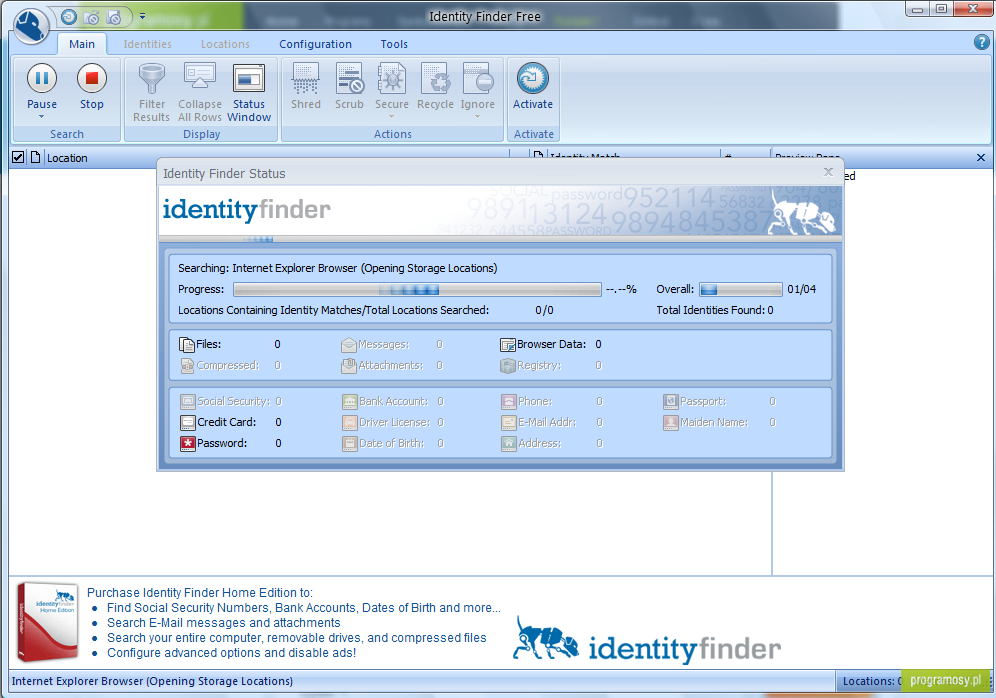Click the Shred action icon
The height and width of the screenshot is (698, 996).
[306, 79]
